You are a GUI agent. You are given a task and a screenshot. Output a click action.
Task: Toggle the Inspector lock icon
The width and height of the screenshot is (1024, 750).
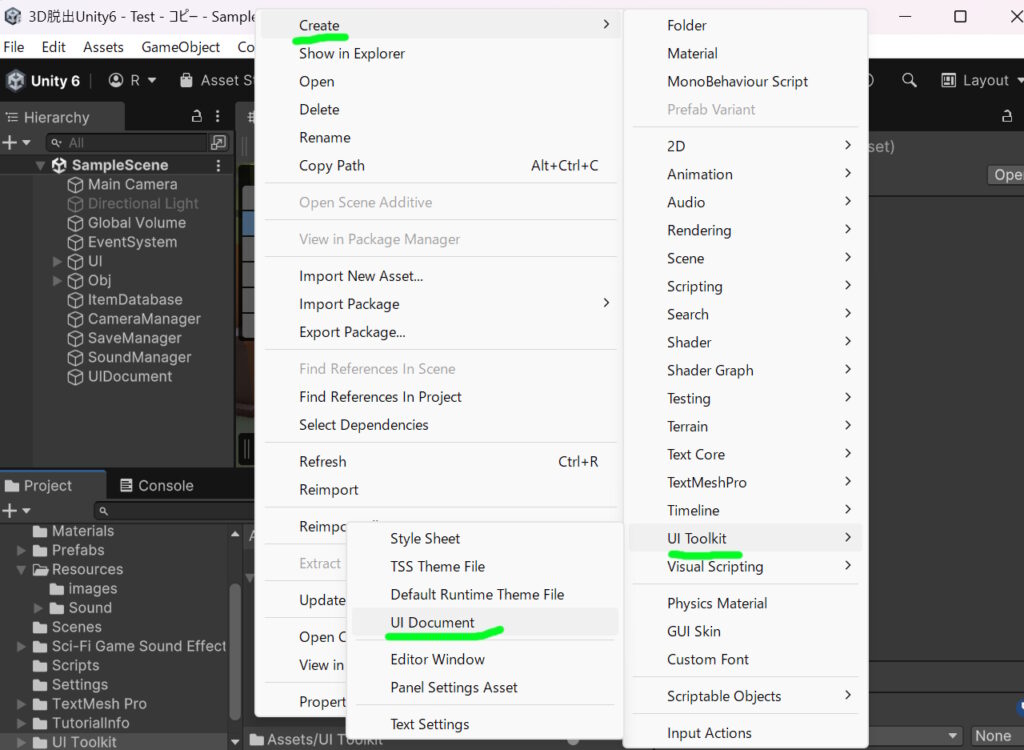point(1007,116)
